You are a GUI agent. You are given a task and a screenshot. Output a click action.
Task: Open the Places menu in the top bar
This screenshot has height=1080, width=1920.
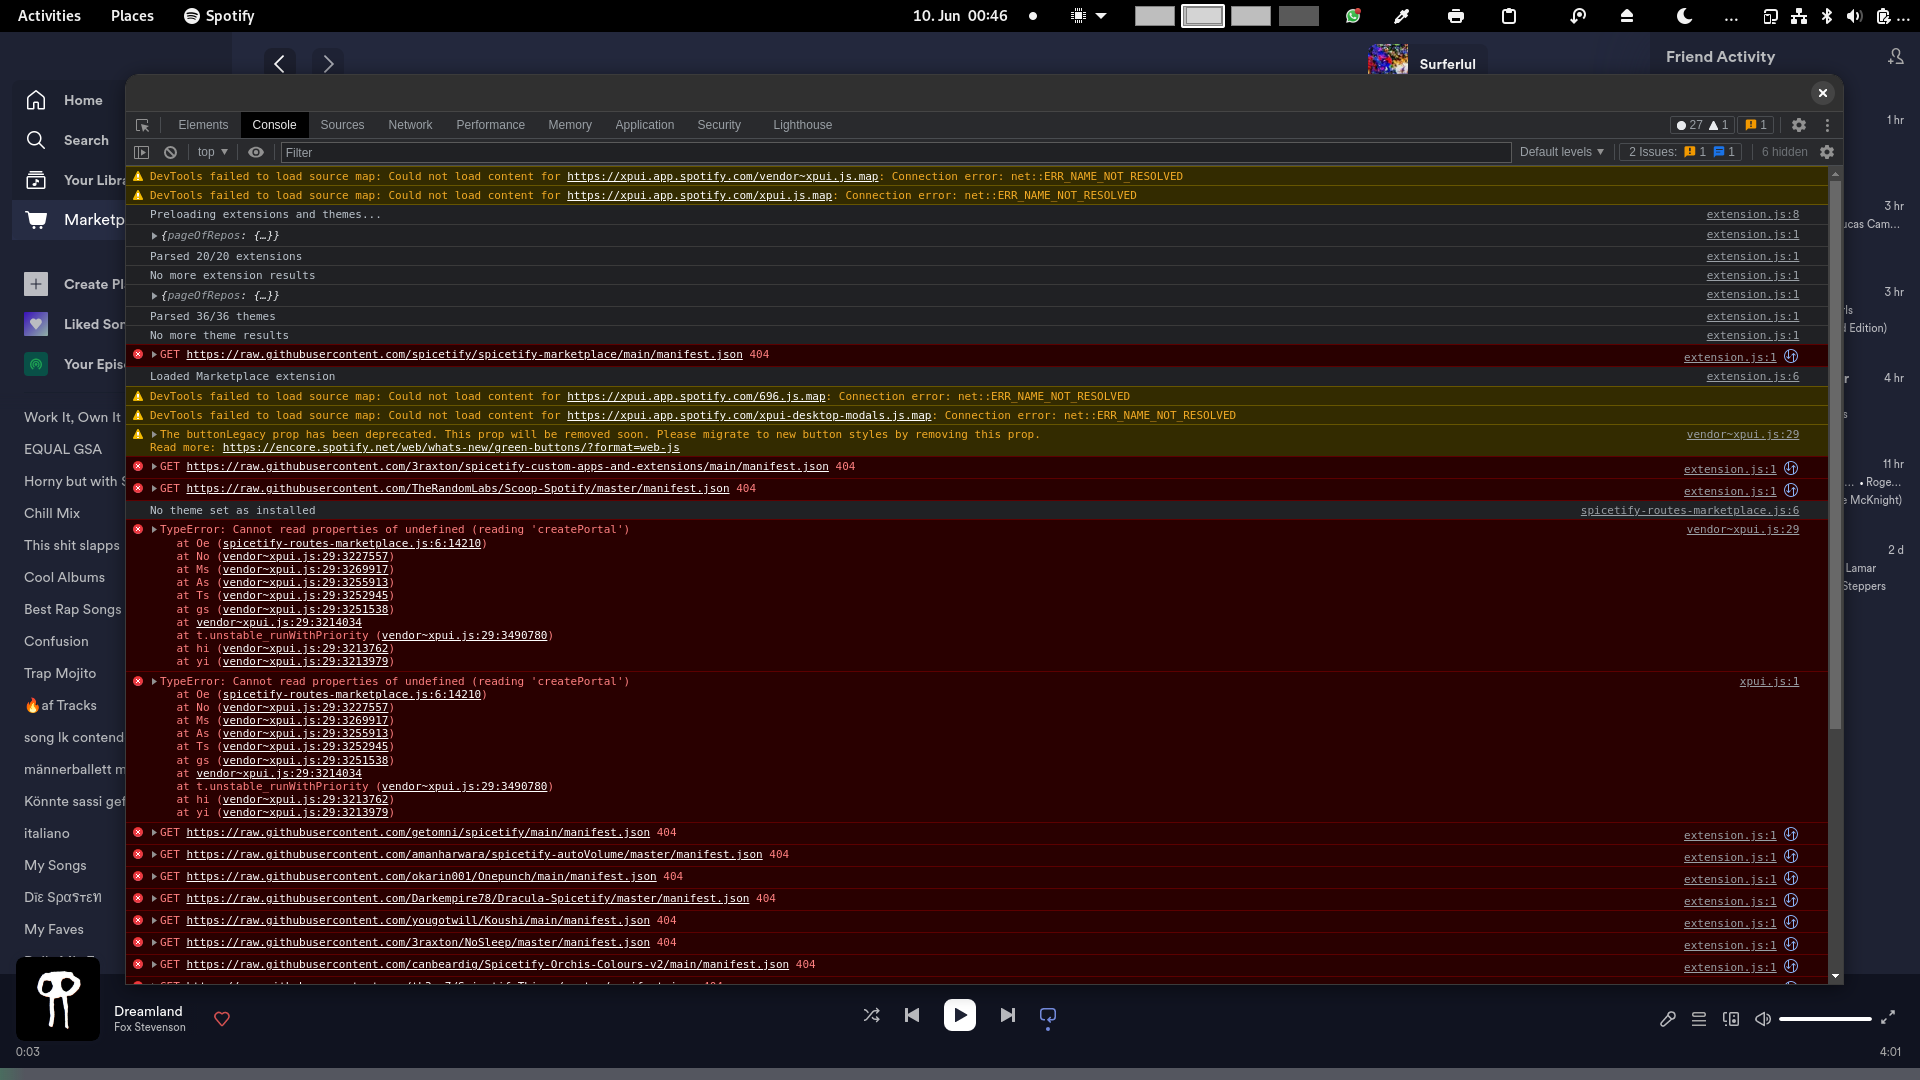pos(132,15)
